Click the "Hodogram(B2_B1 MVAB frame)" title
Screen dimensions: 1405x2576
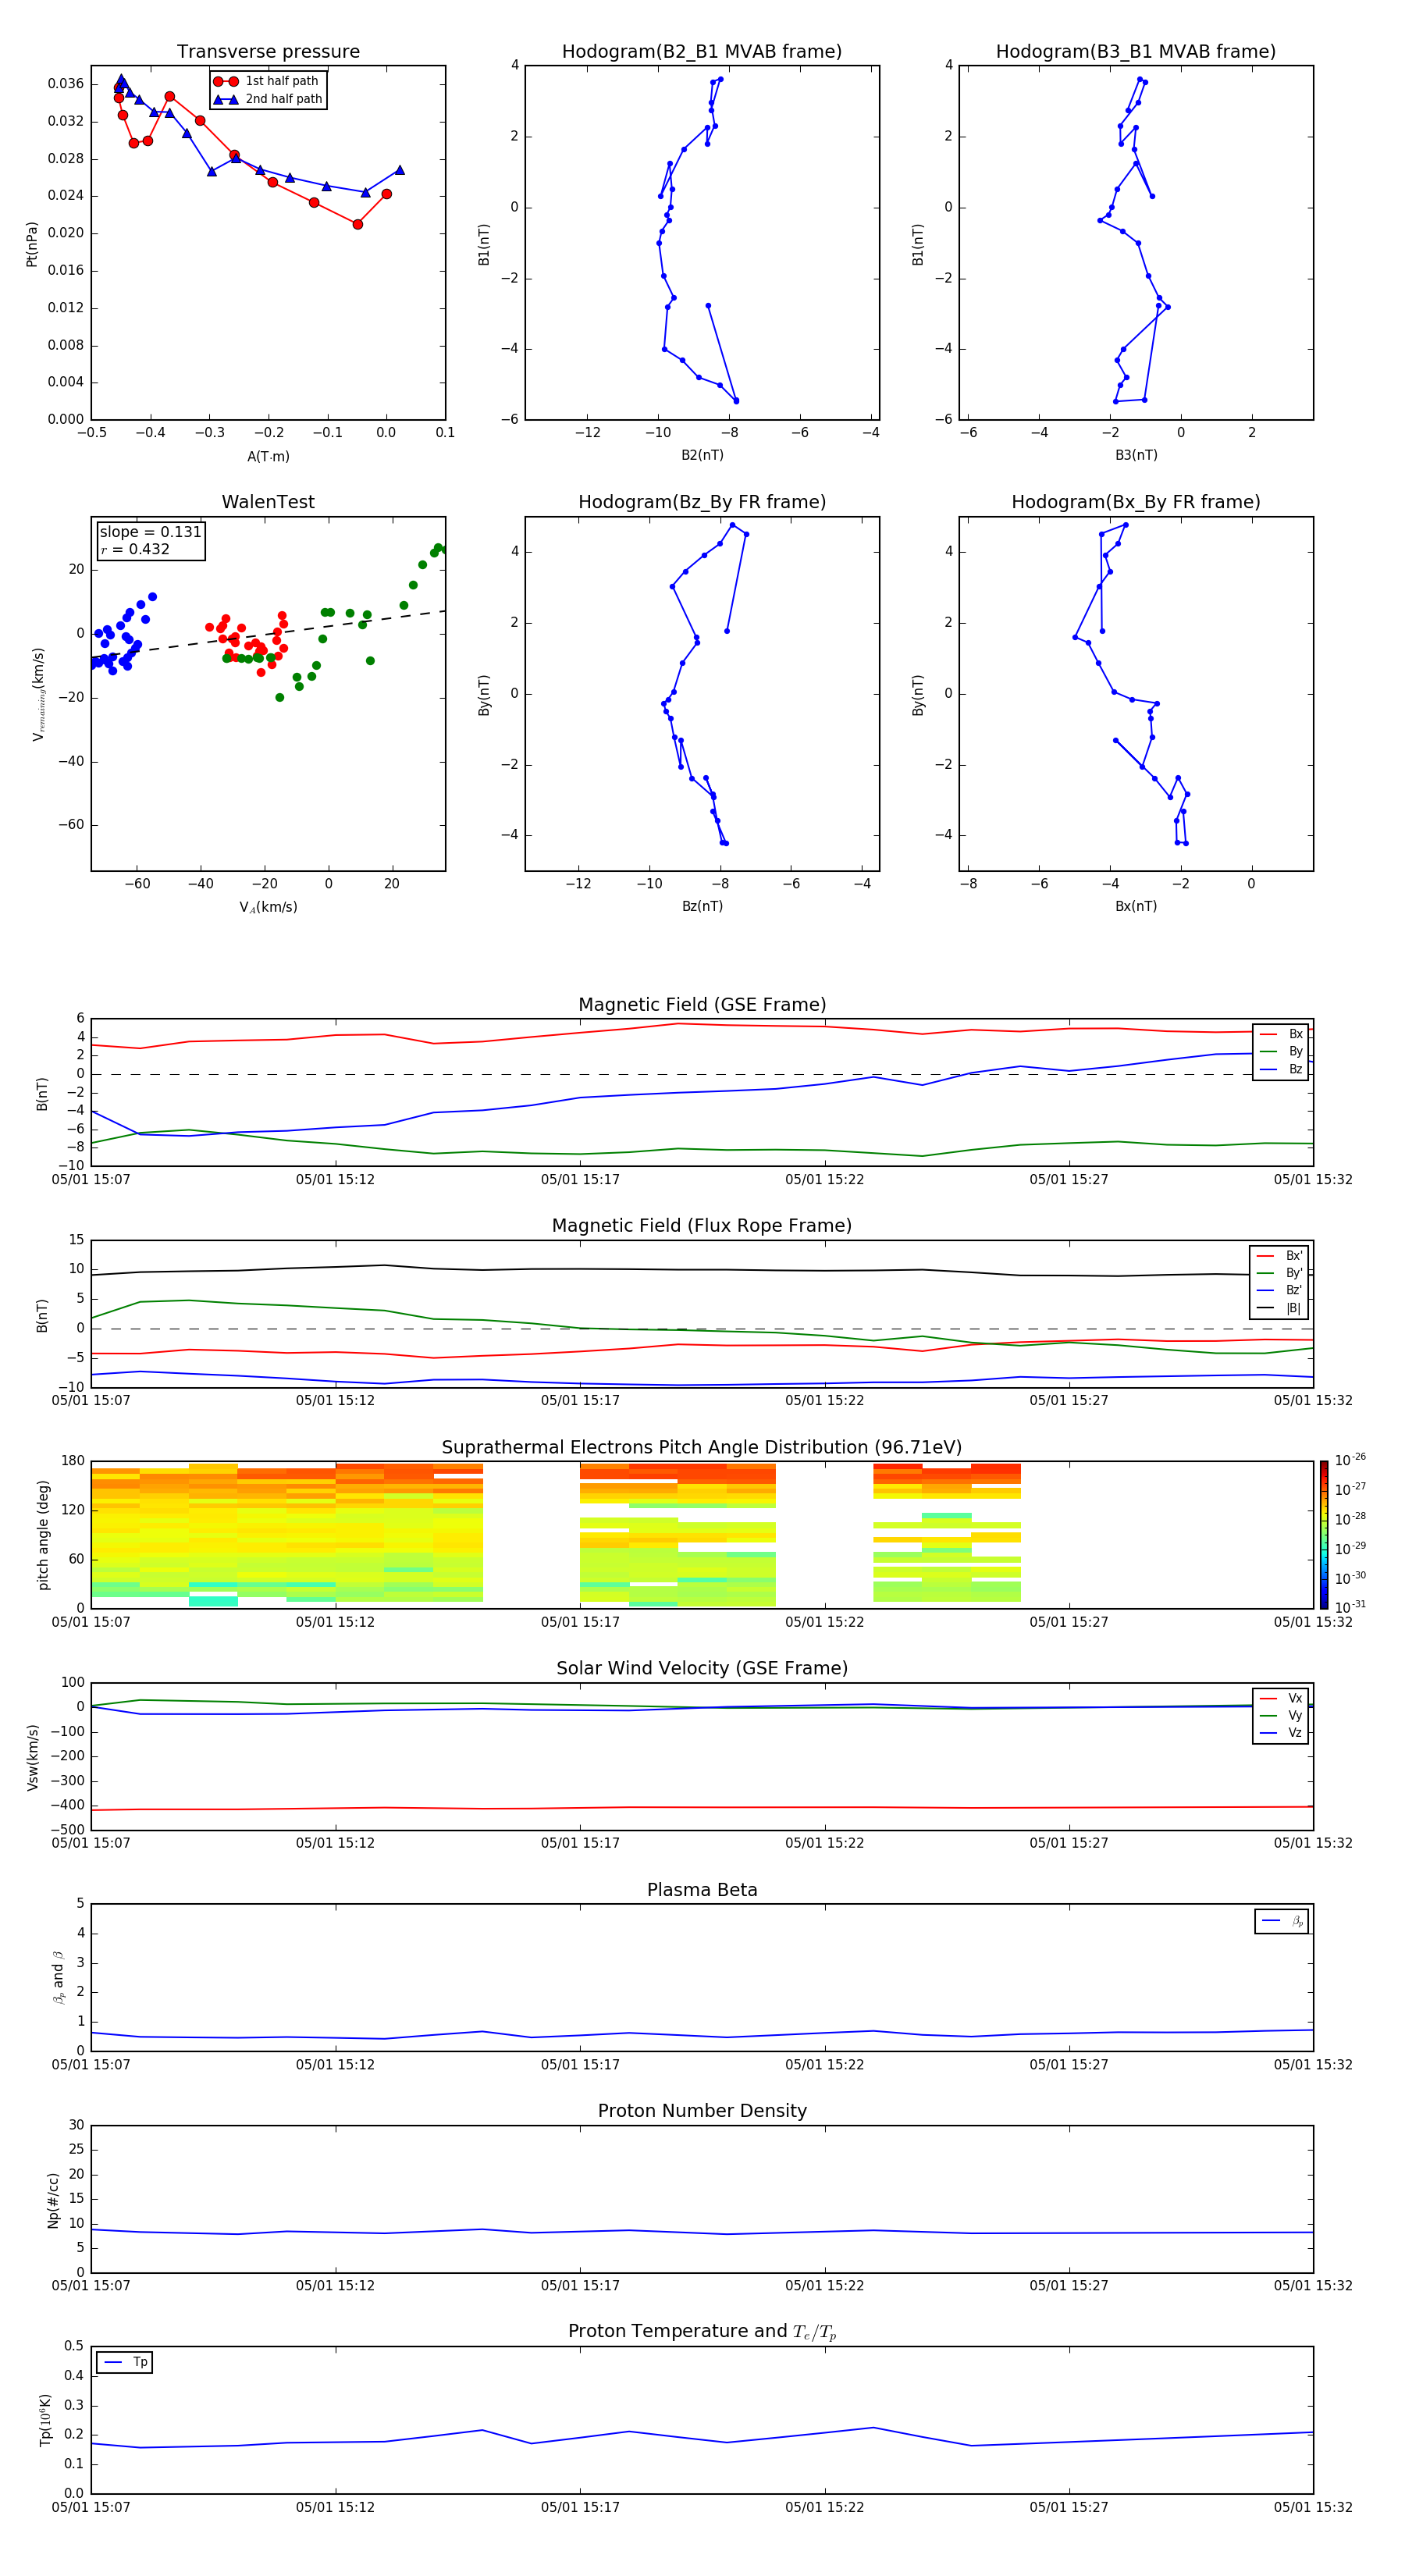coord(702,51)
